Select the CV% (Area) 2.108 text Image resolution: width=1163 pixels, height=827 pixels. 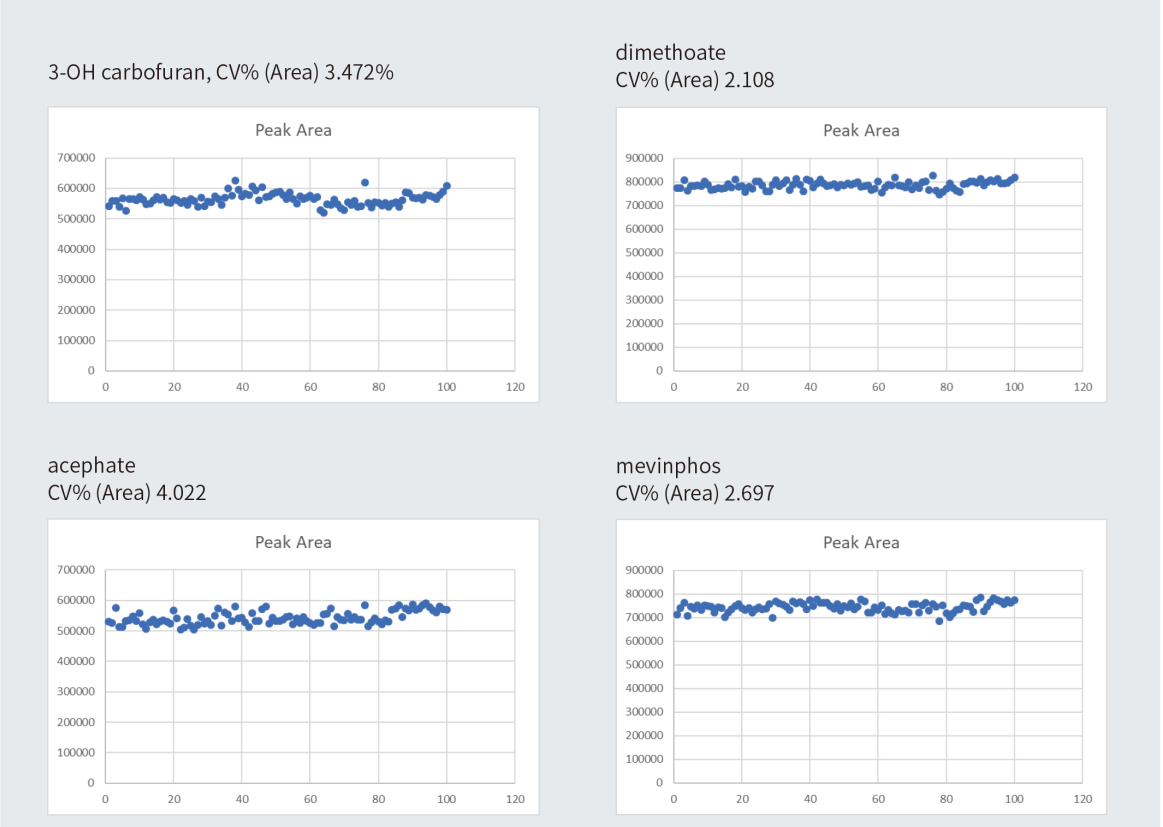tap(695, 80)
